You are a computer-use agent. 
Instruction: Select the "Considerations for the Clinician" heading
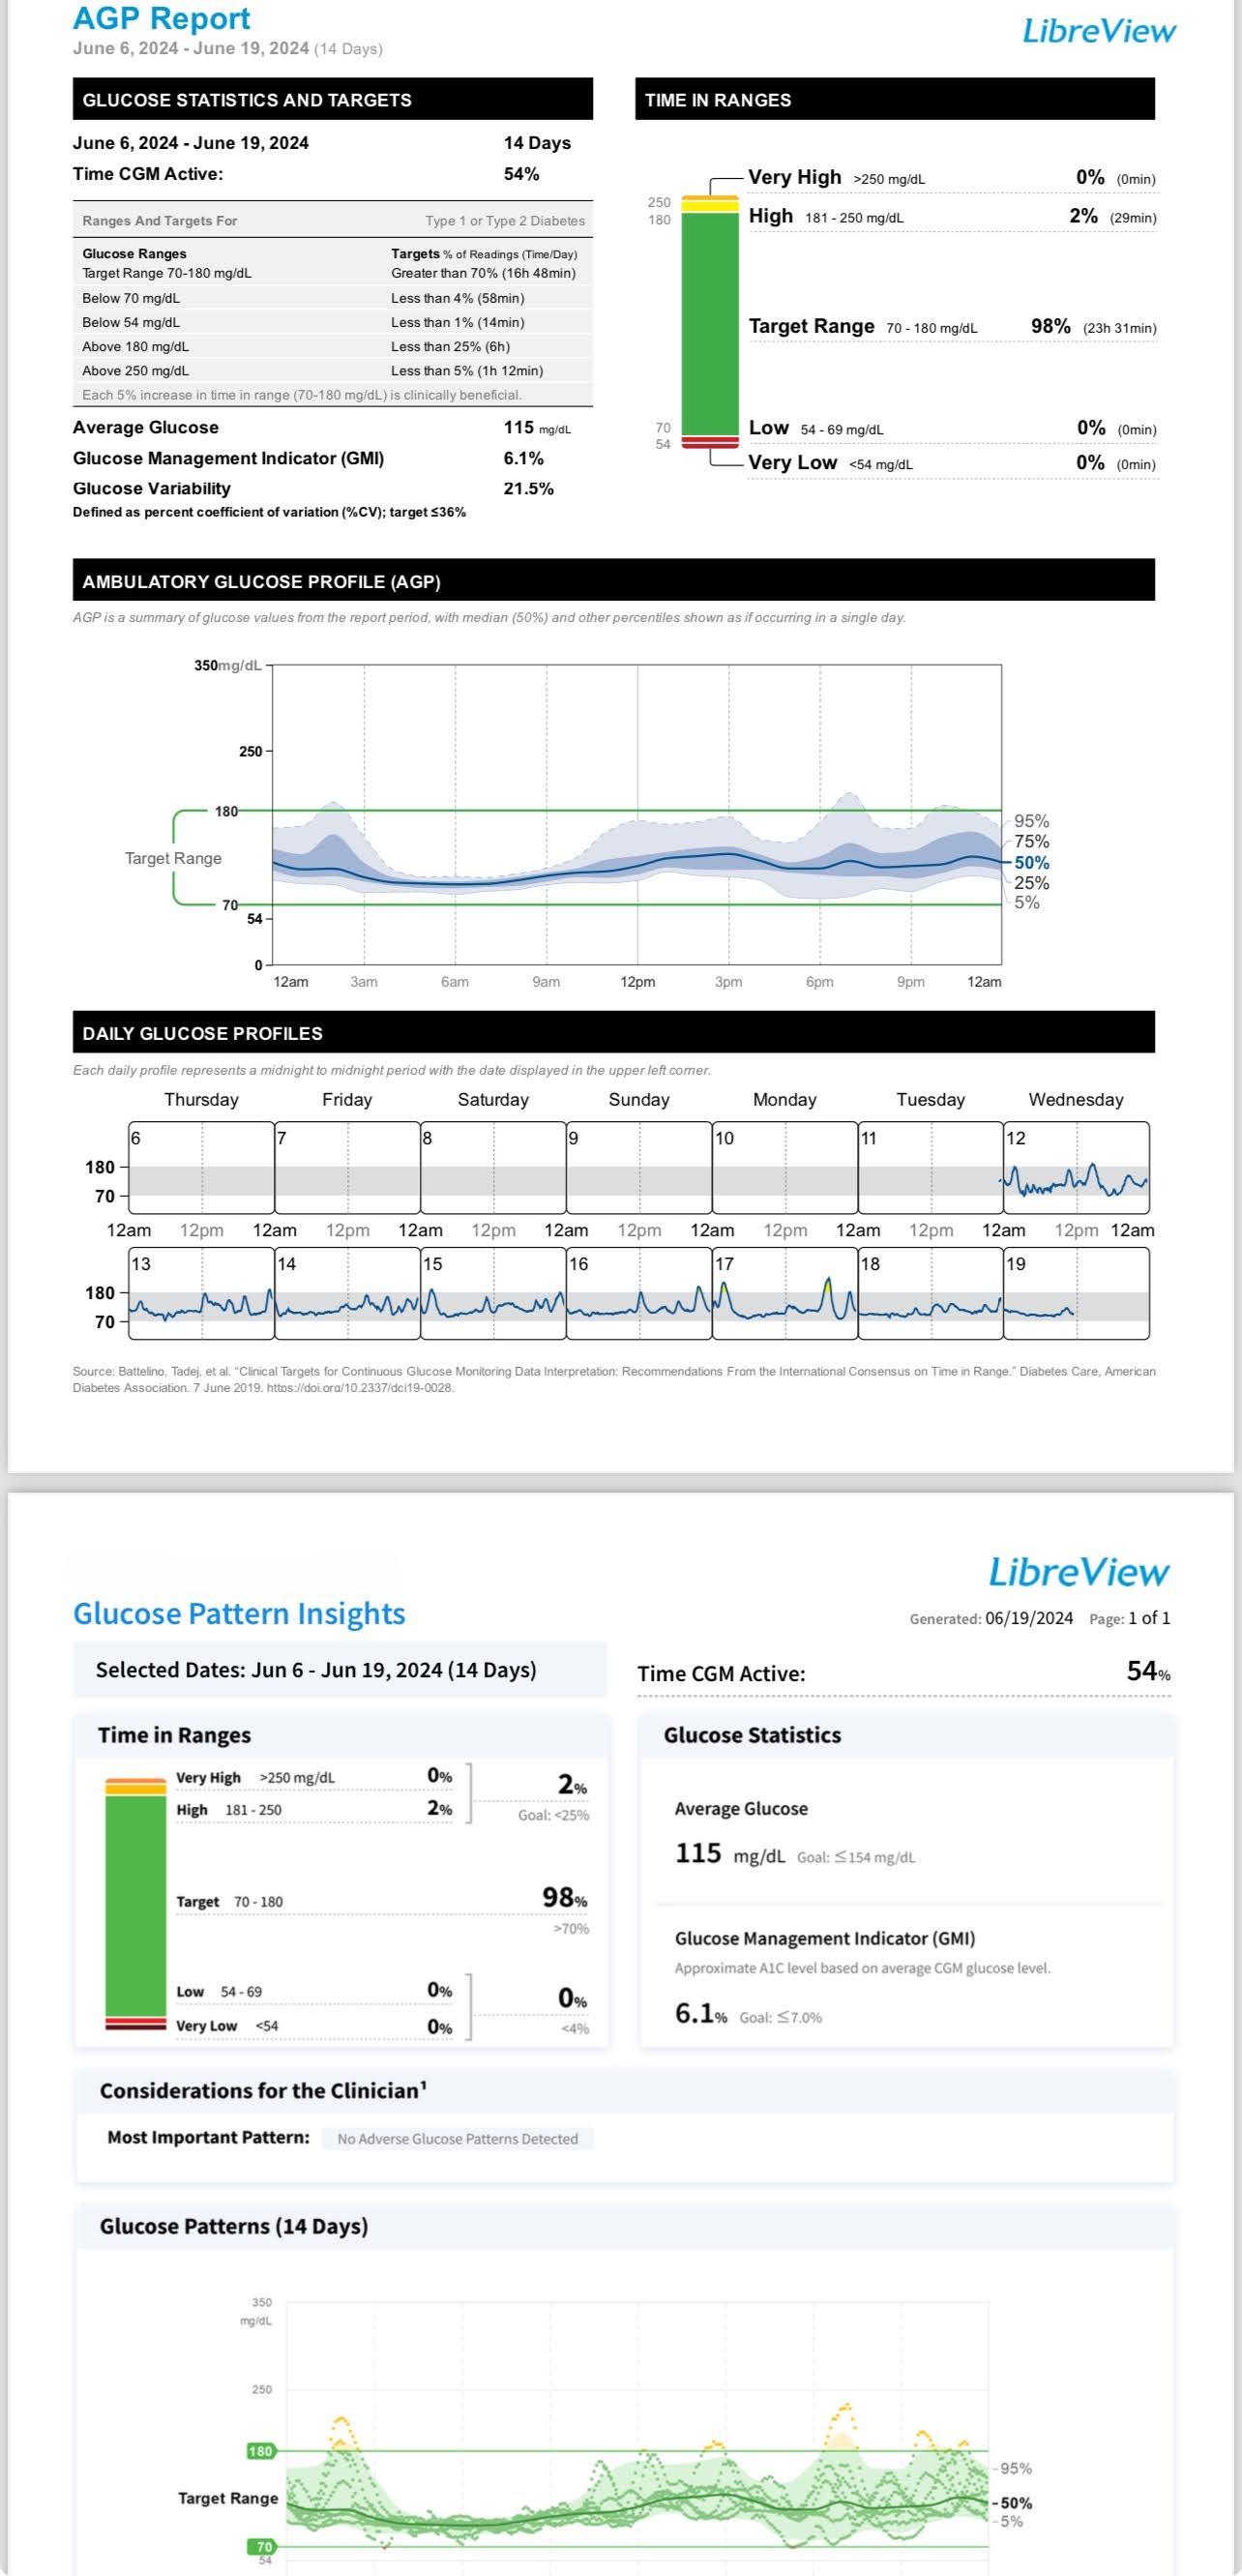click(x=263, y=2091)
